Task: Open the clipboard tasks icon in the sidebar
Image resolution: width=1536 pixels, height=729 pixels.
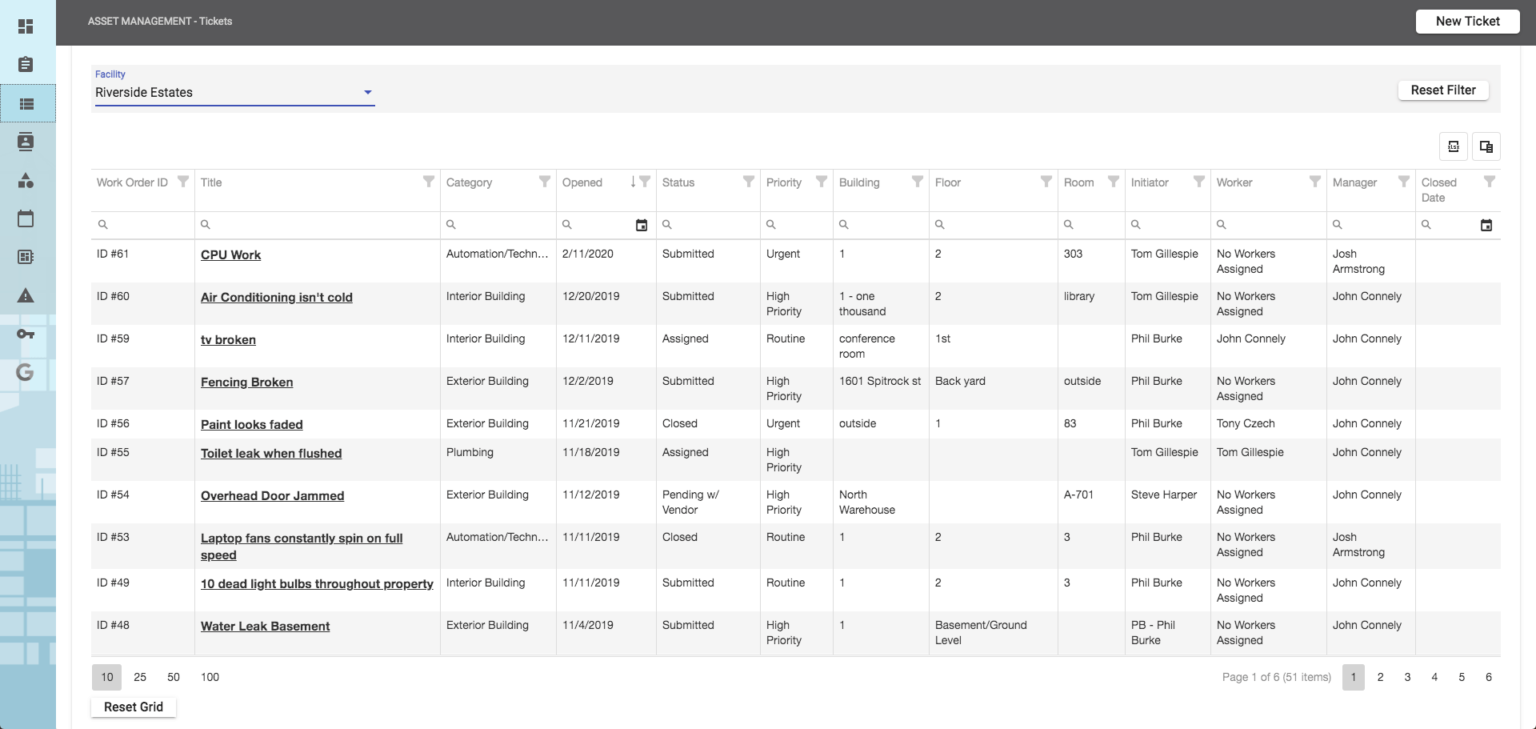Action: point(25,64)
